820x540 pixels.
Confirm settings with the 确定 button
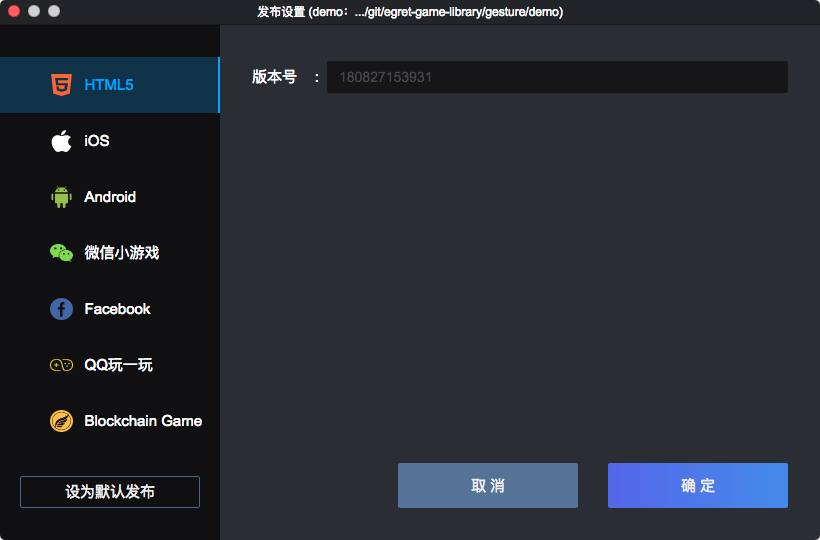pos(698,486)
